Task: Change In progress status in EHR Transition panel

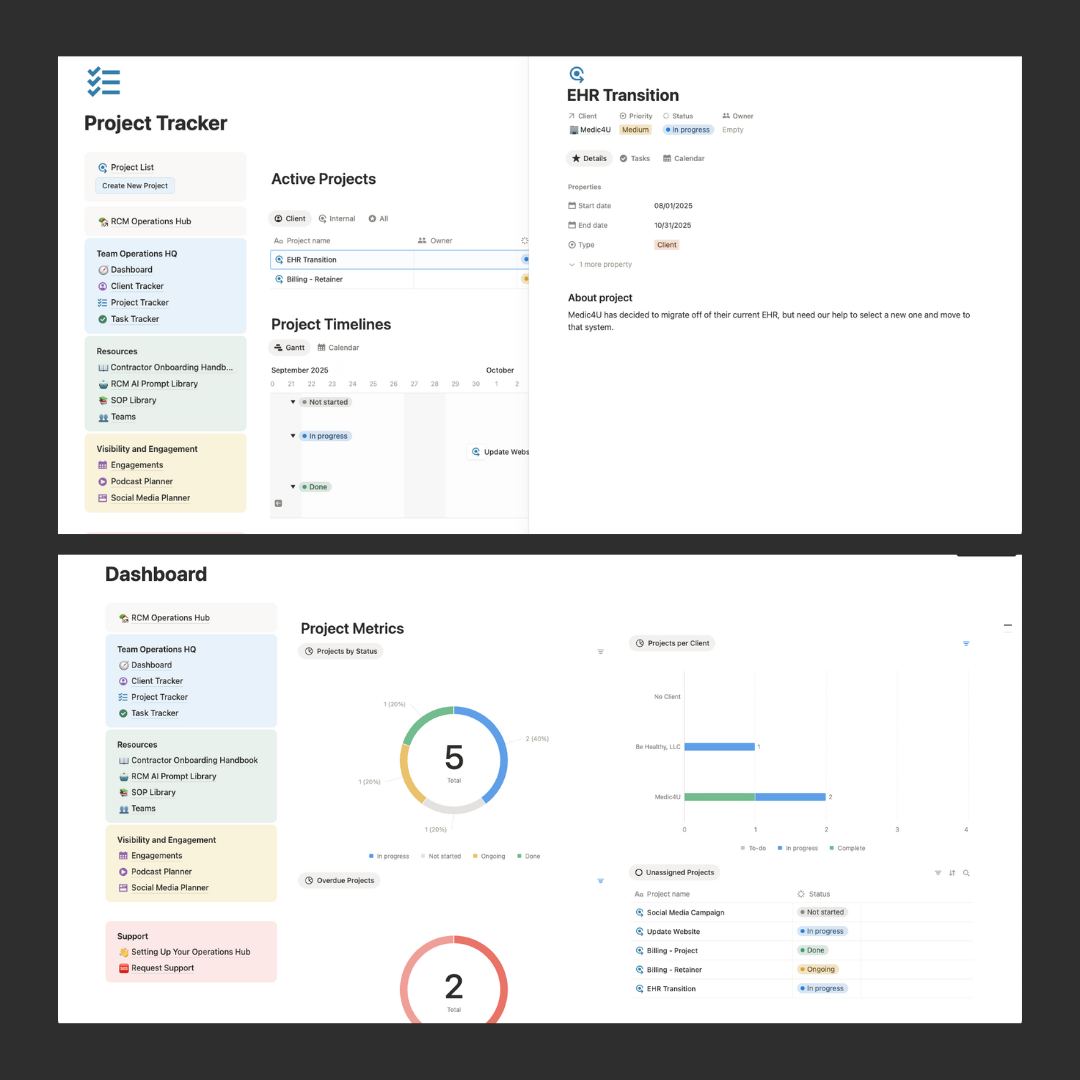Action: (x=688, y=130)
